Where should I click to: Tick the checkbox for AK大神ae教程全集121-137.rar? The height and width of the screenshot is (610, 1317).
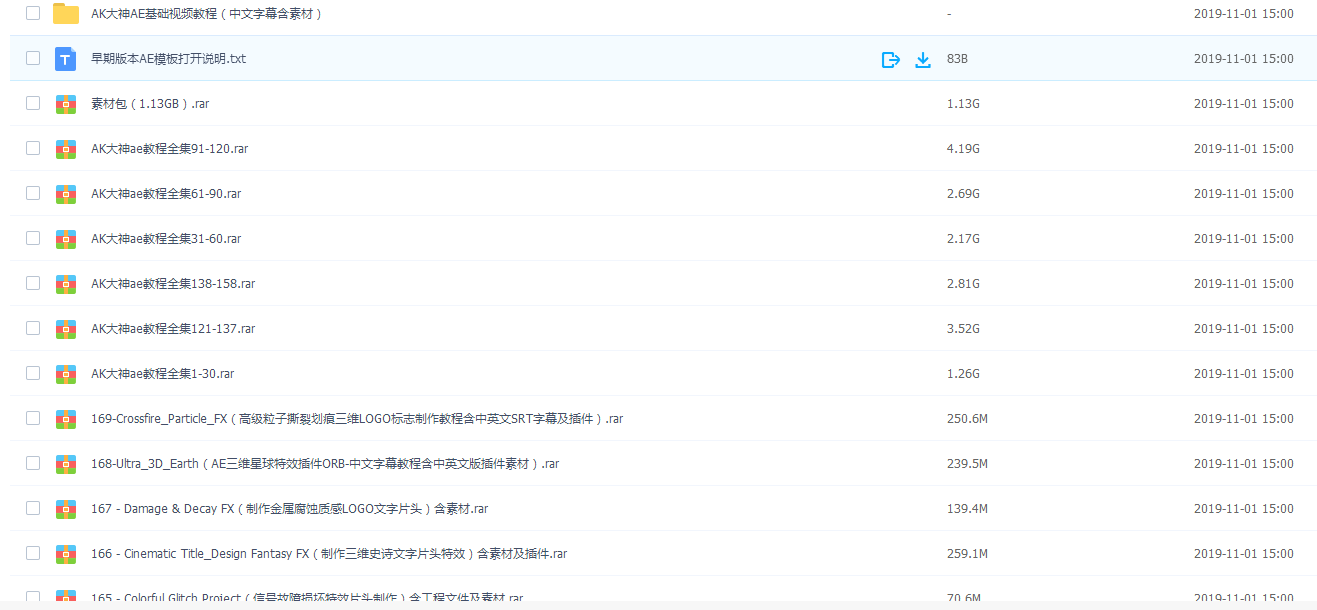pos(33,328)
